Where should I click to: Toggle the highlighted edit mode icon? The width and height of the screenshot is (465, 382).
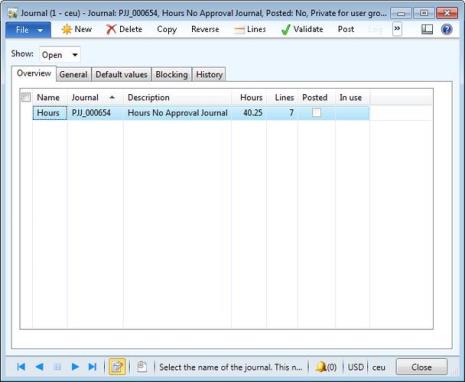pyautogui.click(x=117, y=367)
